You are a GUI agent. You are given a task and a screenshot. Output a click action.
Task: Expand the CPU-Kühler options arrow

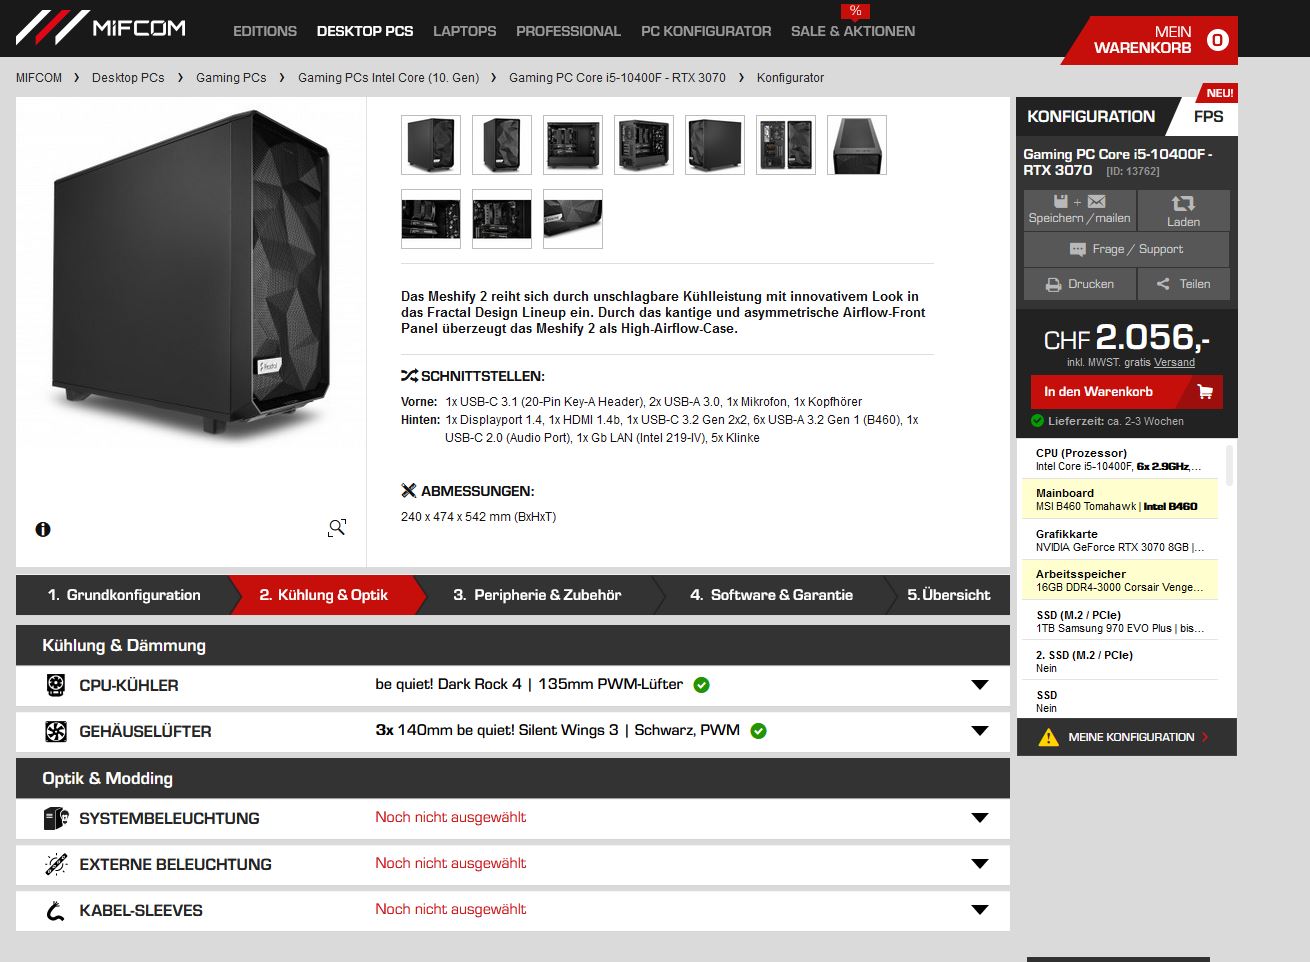[x=980, y=685]
